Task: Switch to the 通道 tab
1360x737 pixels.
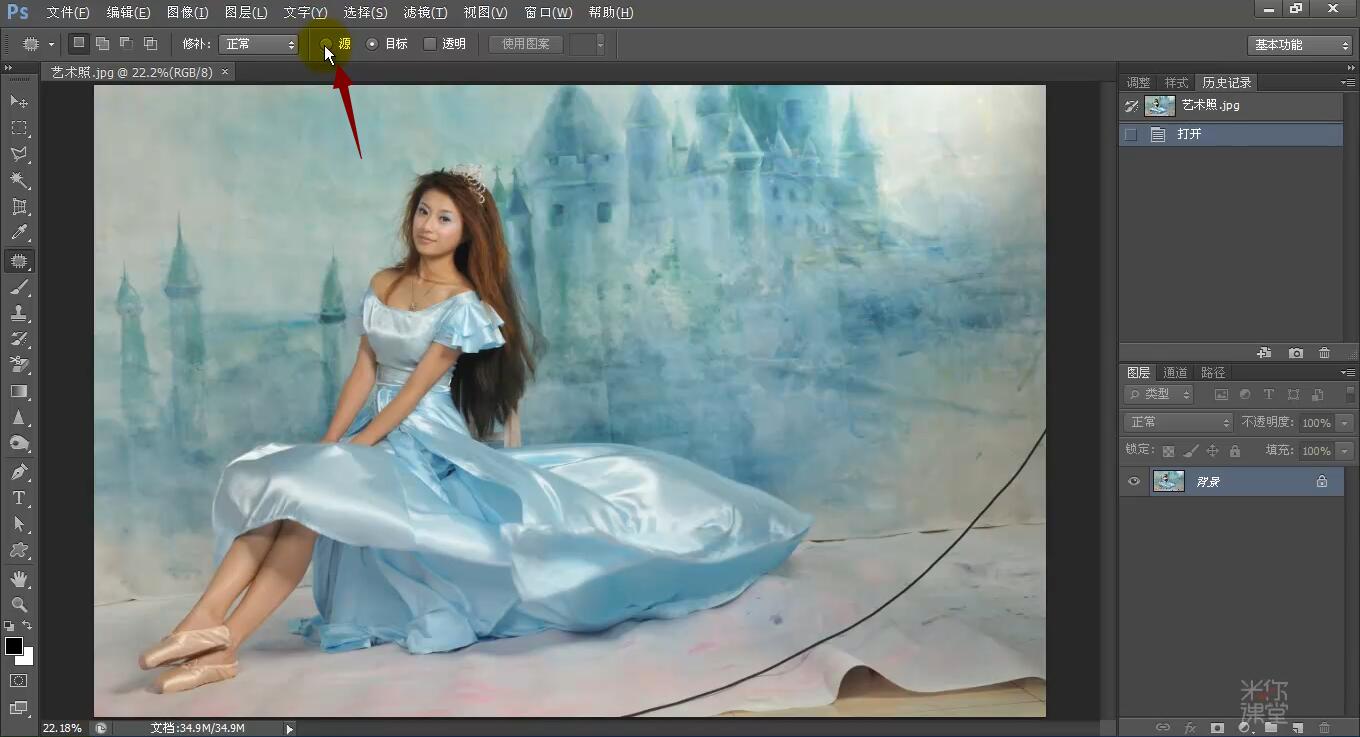Action: [1175, 372]
